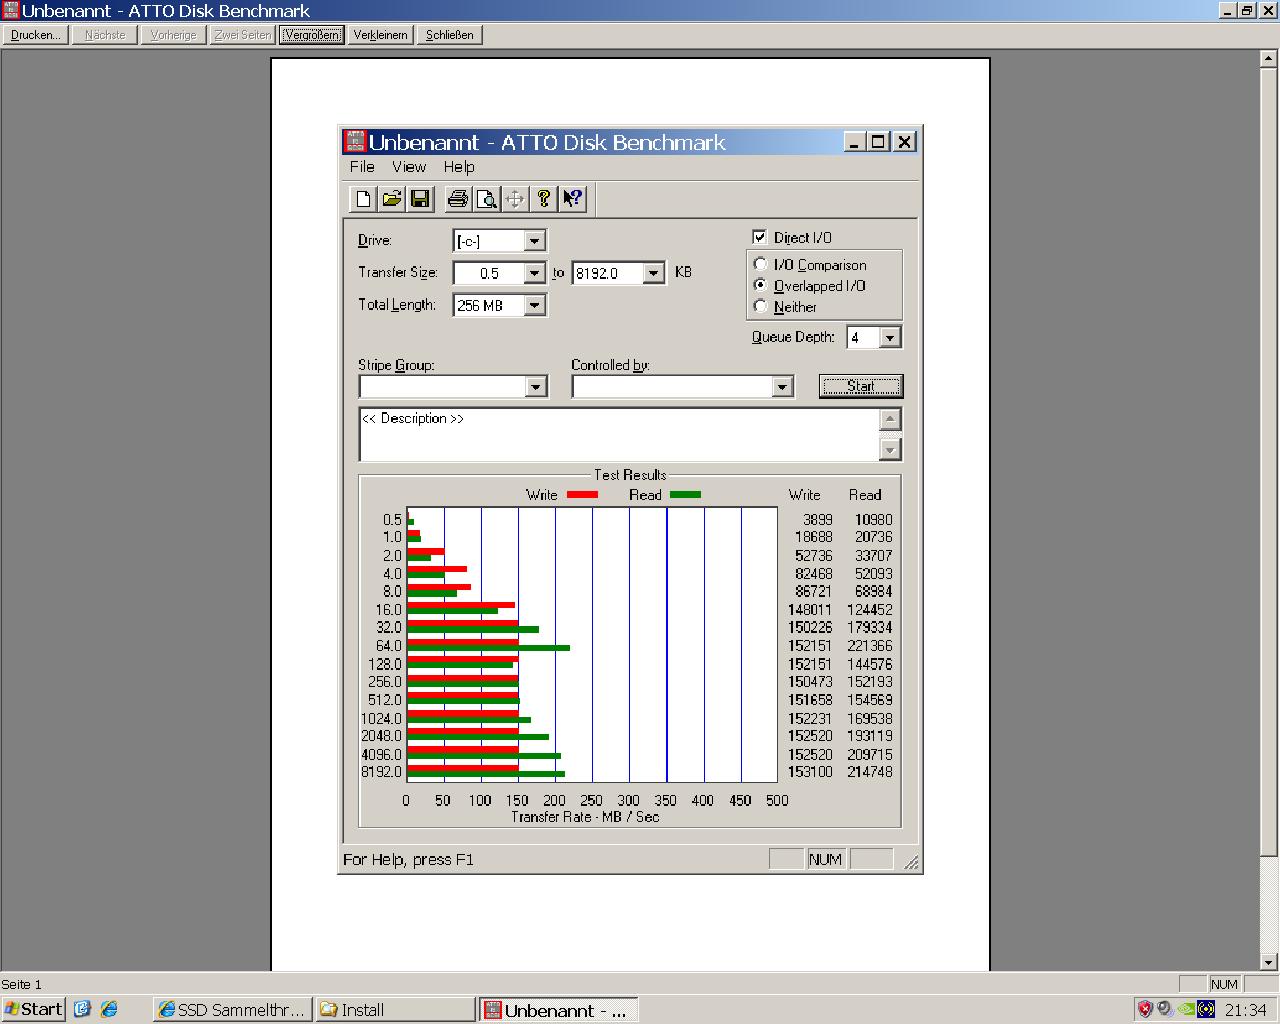This screenshot has height=1024, width=1280.
Task: Click the preview window's vertical scrollbar up arrow
Action: 1269,59
